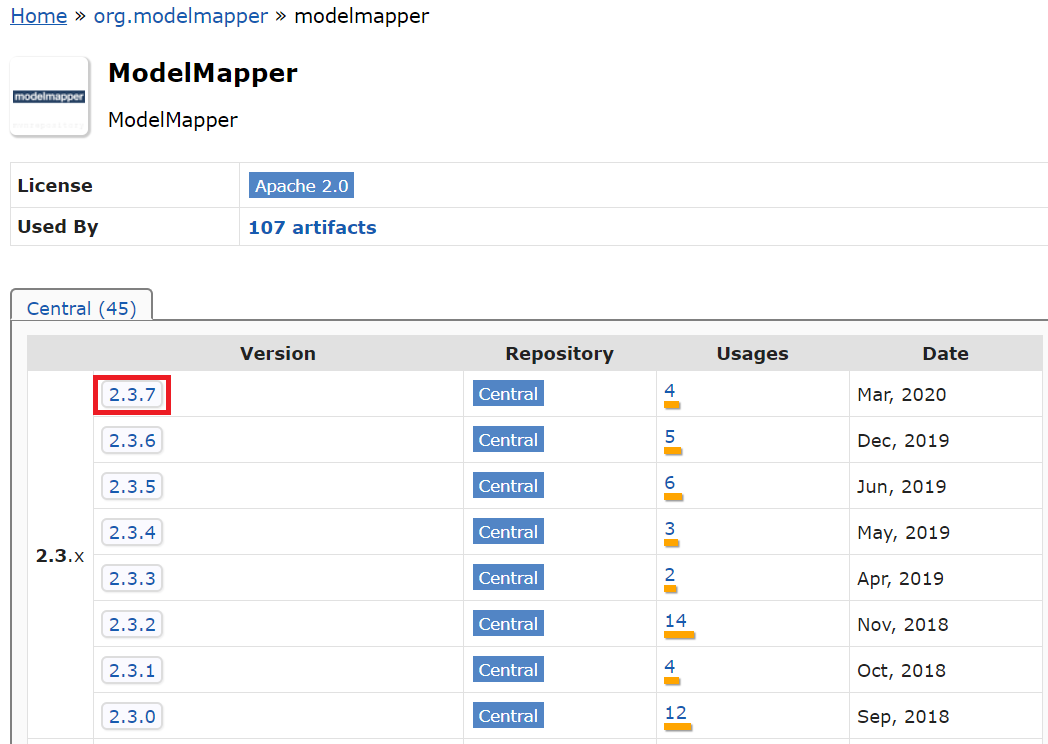
Task: Click modelmapper breadcrumb text
Action: click(x=362, y=16)
